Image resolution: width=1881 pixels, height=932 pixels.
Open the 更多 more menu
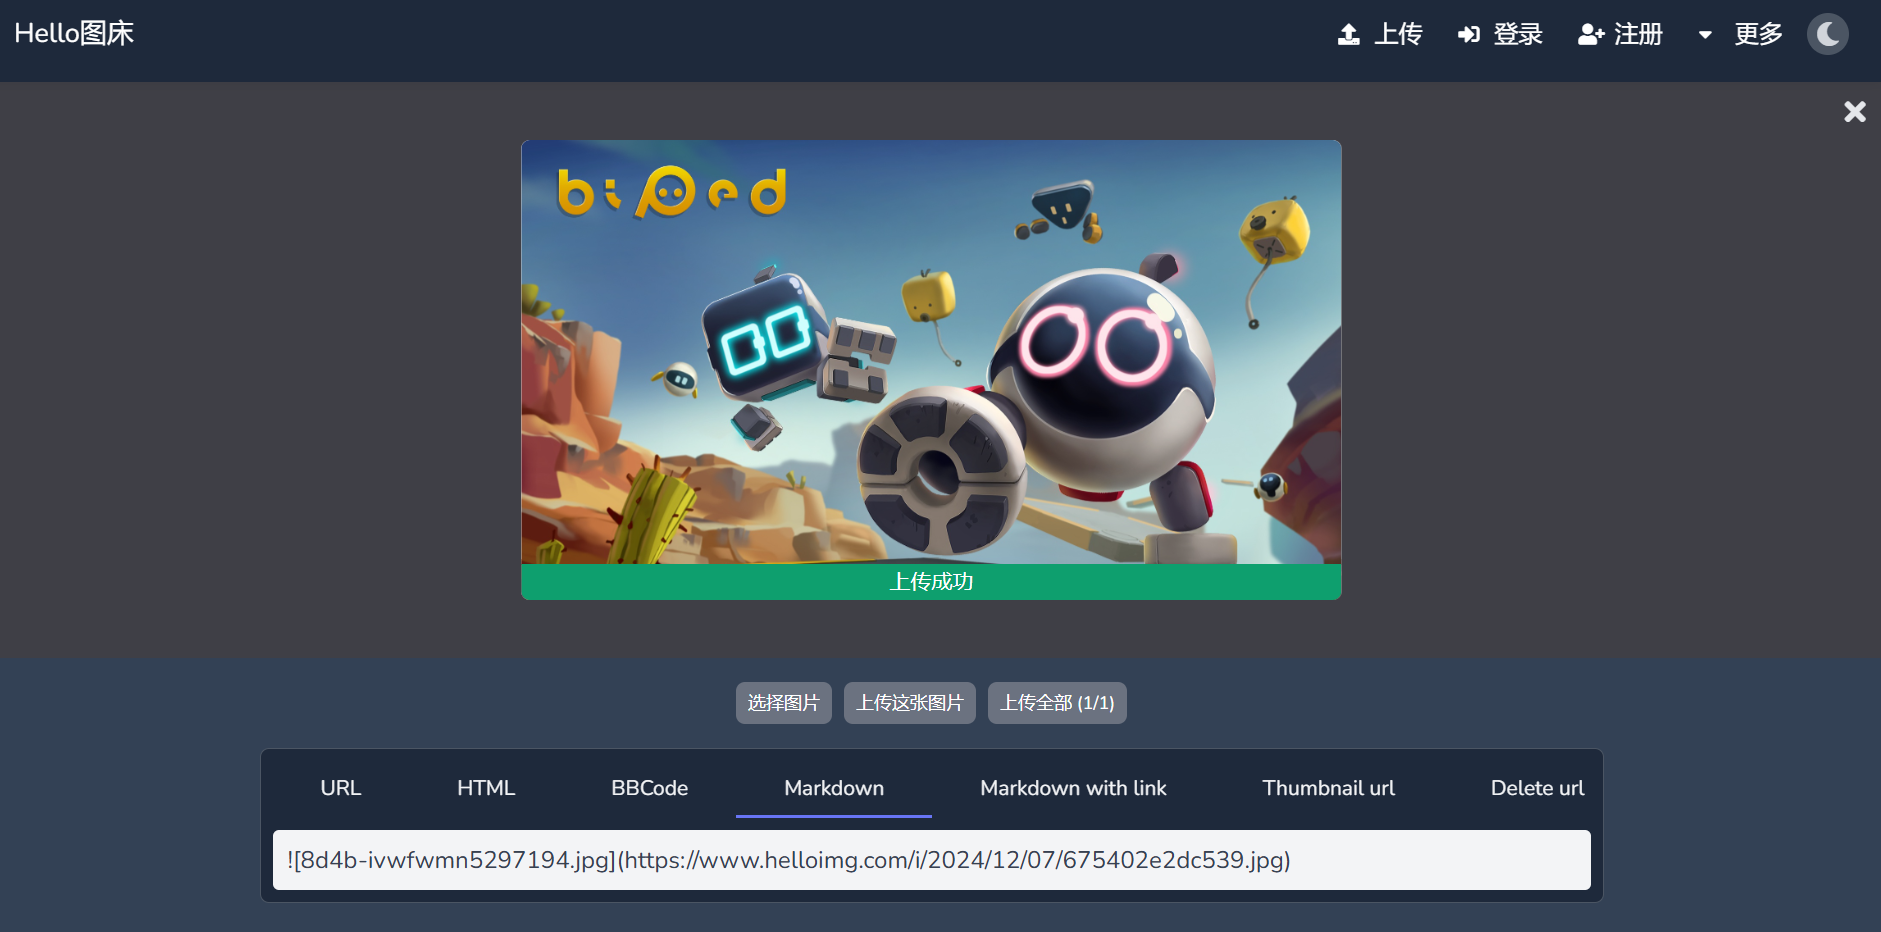tap(1759, 34)
